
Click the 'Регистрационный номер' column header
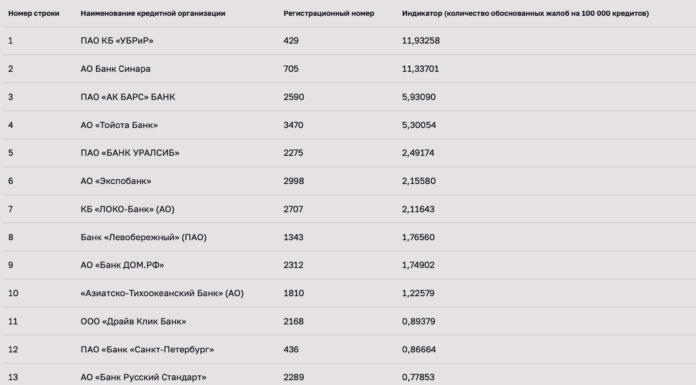[328, 13]
